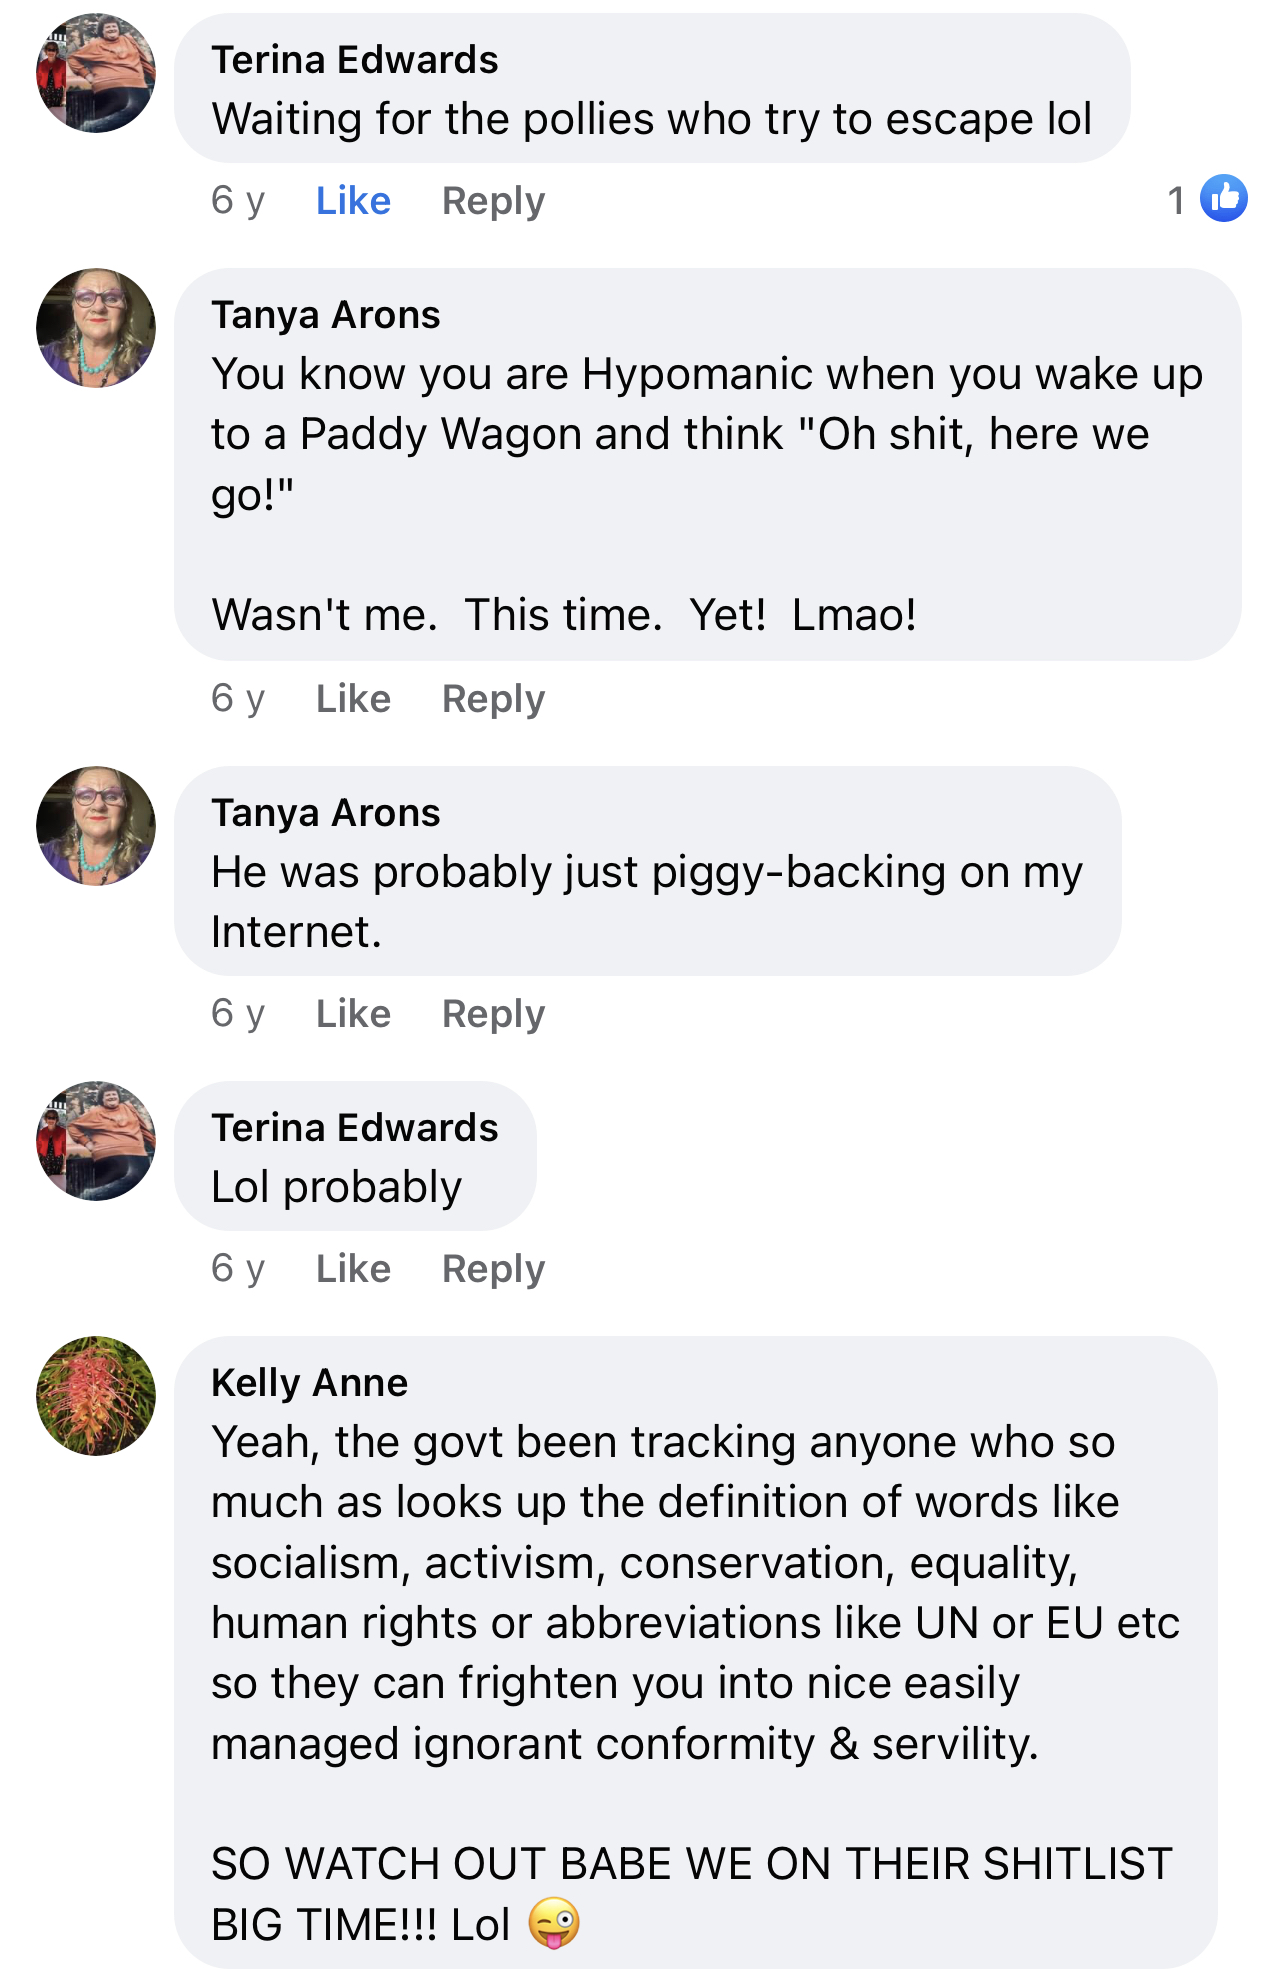Like the 'Lol probably' comment

point(353,1269)
